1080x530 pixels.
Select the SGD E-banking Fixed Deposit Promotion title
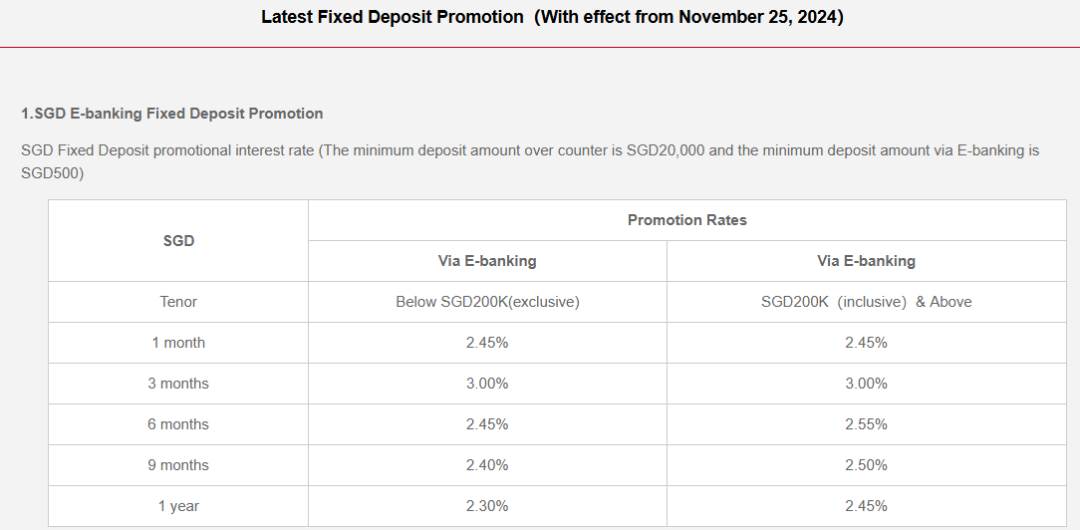172,114
